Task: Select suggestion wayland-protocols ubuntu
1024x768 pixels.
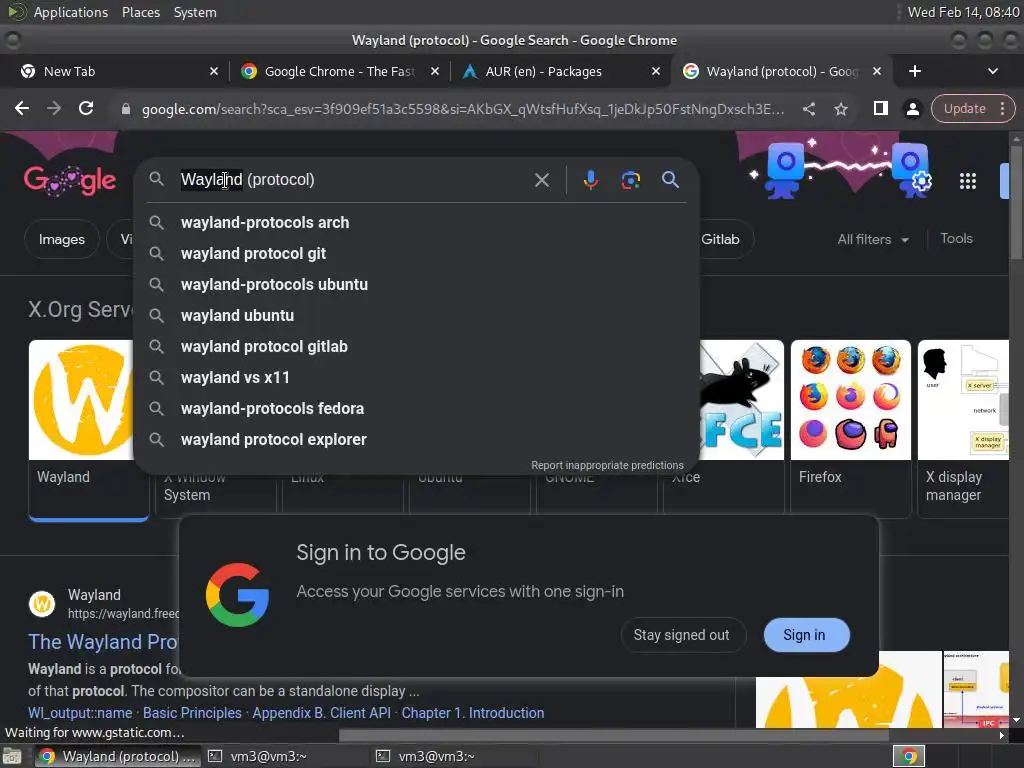Action: pyautogui.click(x=417, y=285)
